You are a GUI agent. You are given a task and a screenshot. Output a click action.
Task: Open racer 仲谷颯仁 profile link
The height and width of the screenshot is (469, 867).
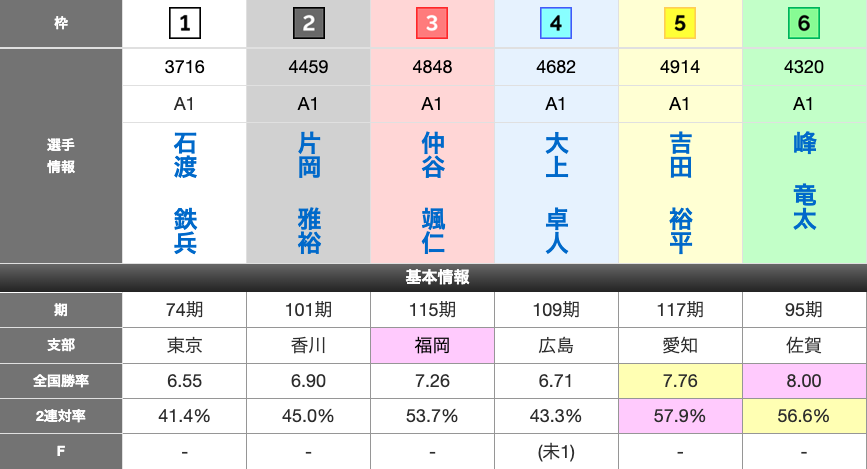433,193
